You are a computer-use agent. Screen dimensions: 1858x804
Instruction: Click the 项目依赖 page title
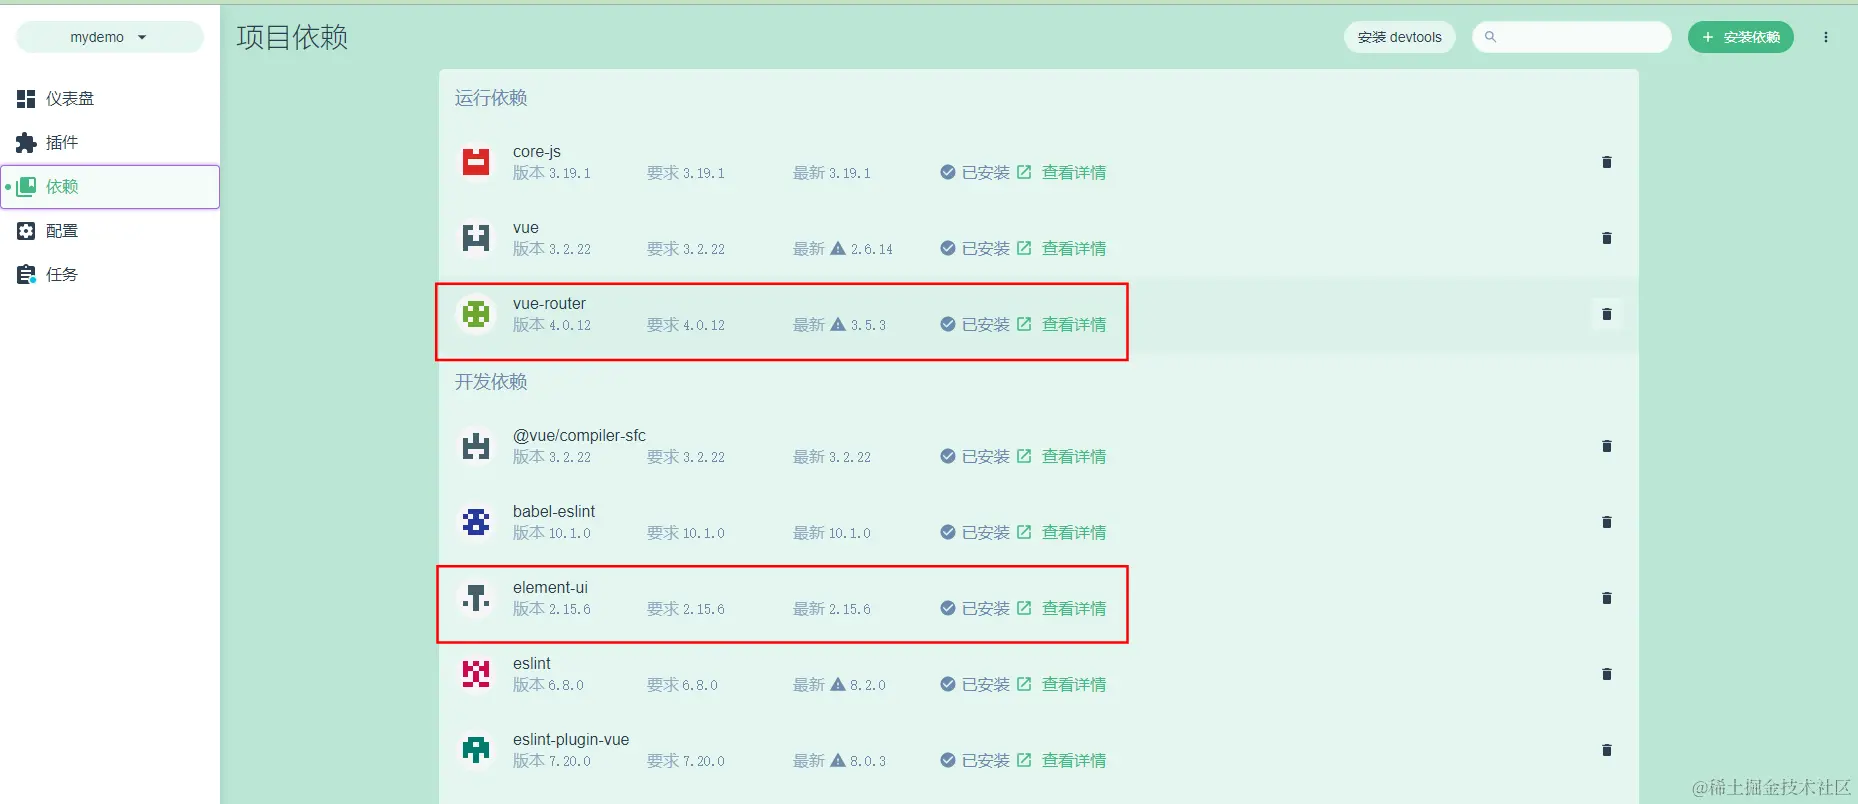(x=292, y=37)
